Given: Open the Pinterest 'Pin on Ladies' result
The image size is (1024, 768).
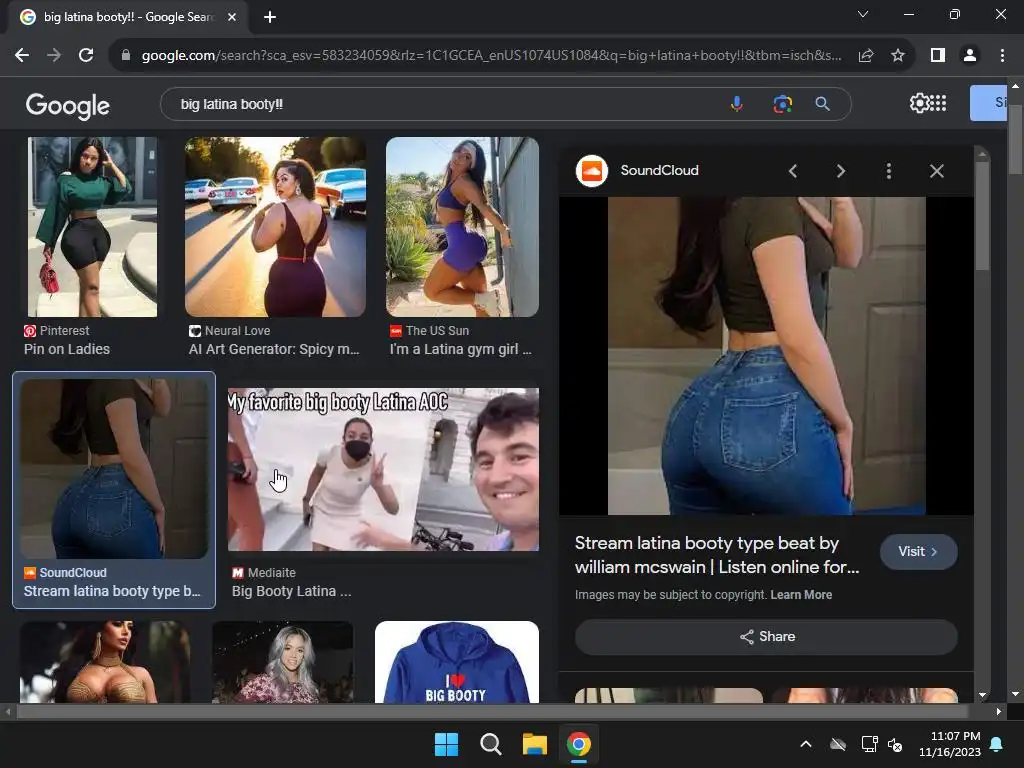Looking at the screenshot, I should 92,227.
